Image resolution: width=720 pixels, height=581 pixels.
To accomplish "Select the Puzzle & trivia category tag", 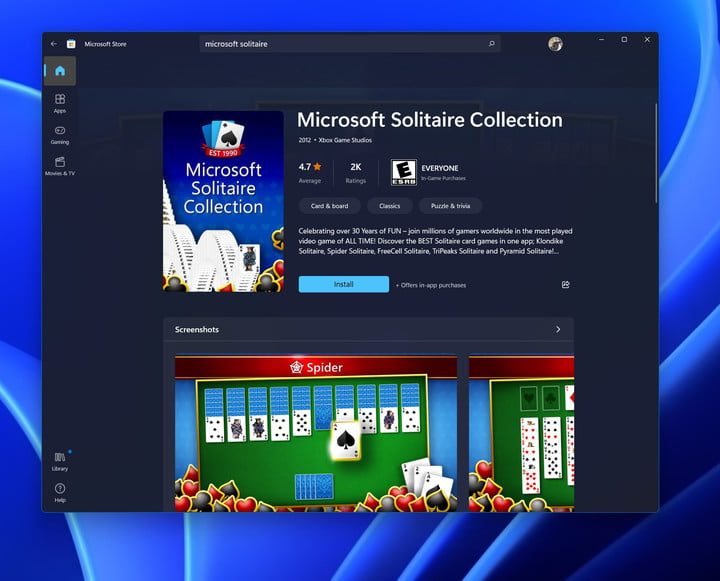I will [450, 206].
